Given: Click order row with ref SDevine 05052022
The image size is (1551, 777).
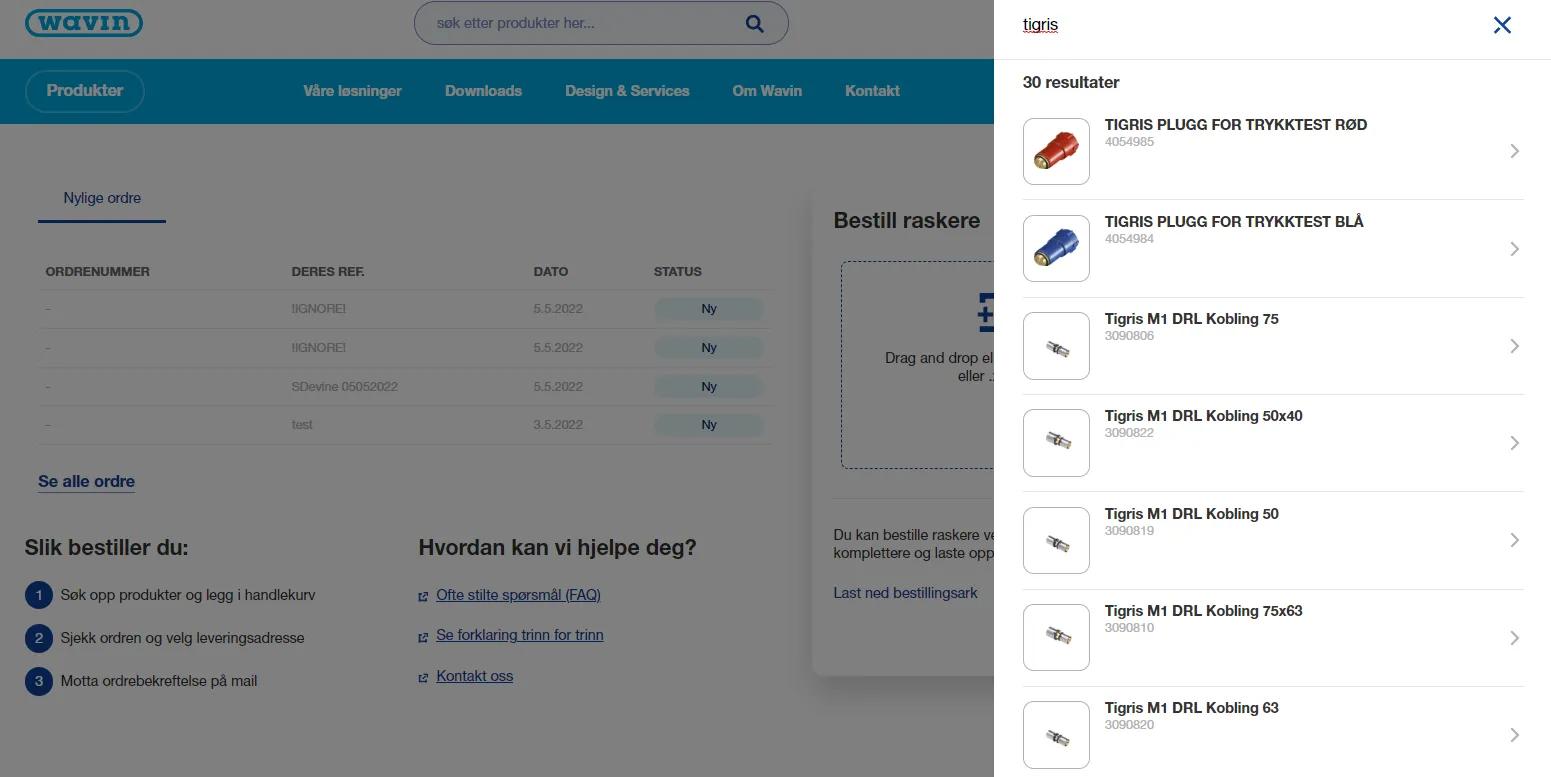Looking at the screenshot, I should [x=405, y=387].
